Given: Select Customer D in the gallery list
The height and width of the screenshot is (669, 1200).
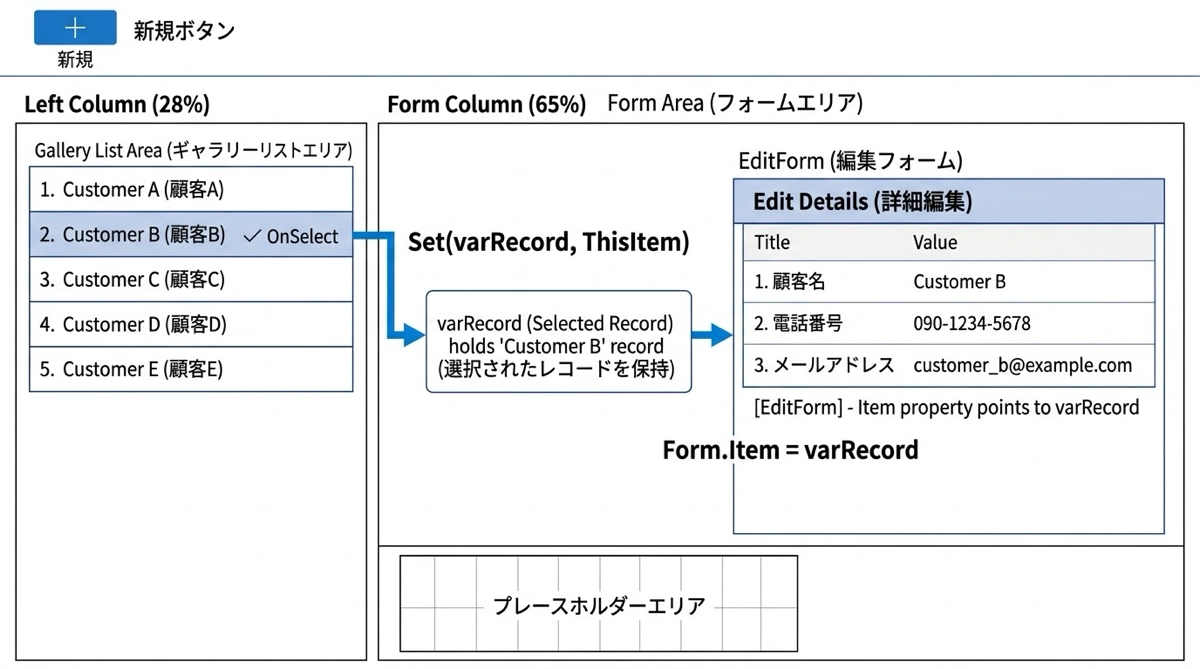Looking at the screenshot, I should point(191,325).
